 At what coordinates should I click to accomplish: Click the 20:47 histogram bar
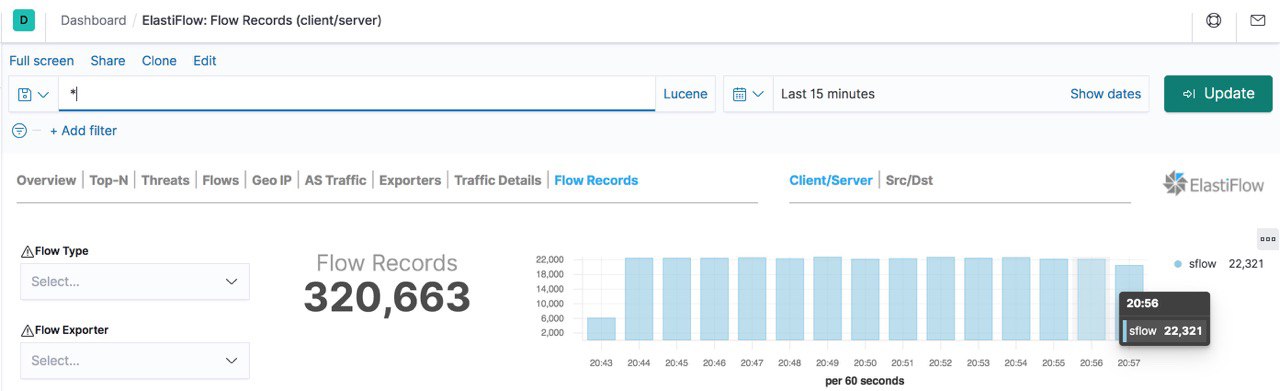[752, 299]
